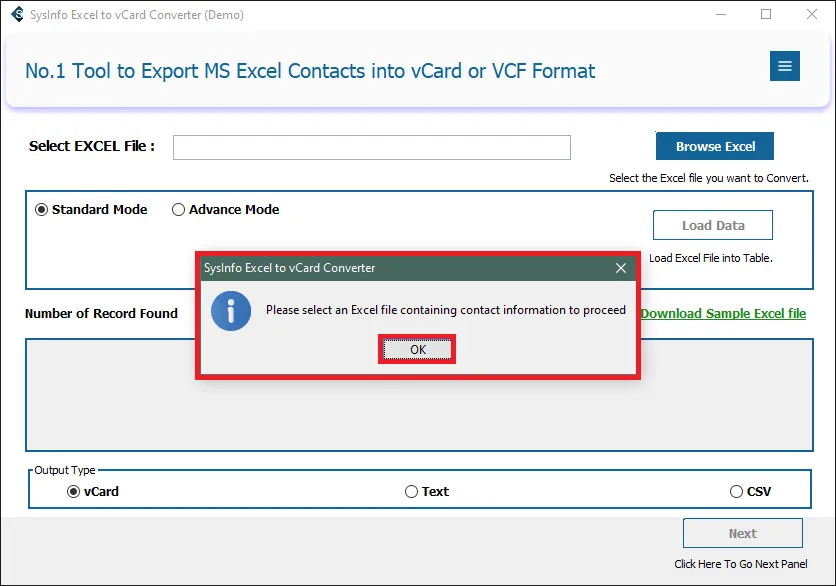The width and height of the screenshot is (836, 586).
Task: Open the hamburger menu icon
Action: pos(784,66)
